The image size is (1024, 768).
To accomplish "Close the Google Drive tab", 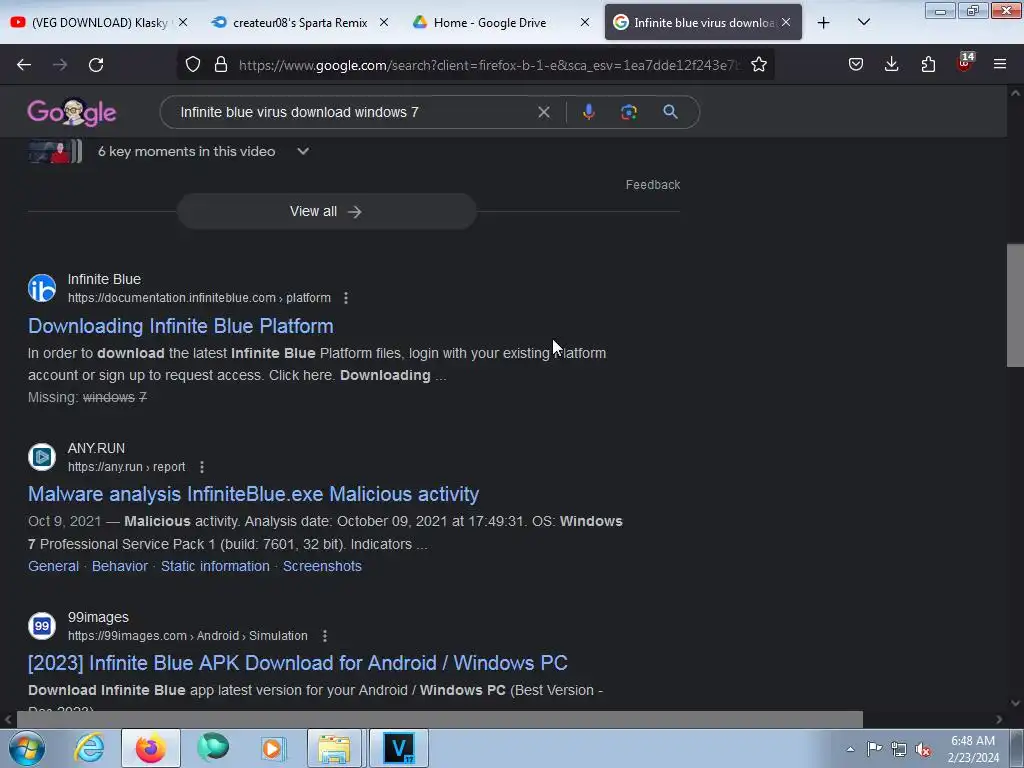I will click(584, 22).
